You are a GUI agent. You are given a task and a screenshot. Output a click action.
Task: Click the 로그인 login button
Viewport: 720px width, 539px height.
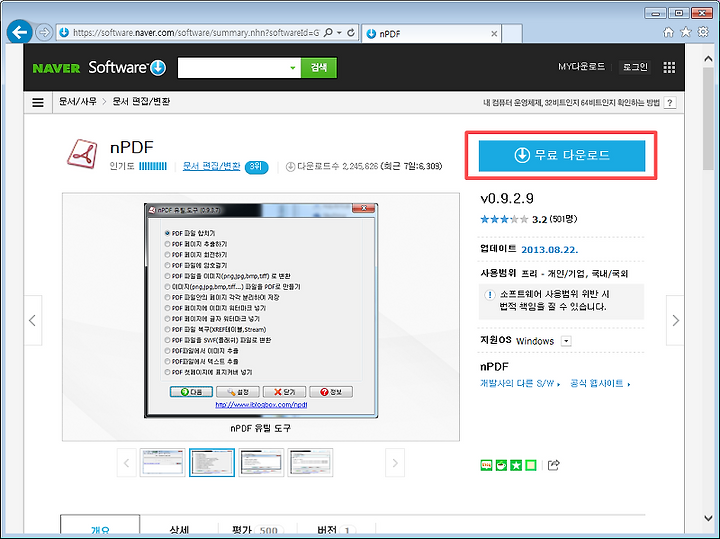[x=635, y=67]
